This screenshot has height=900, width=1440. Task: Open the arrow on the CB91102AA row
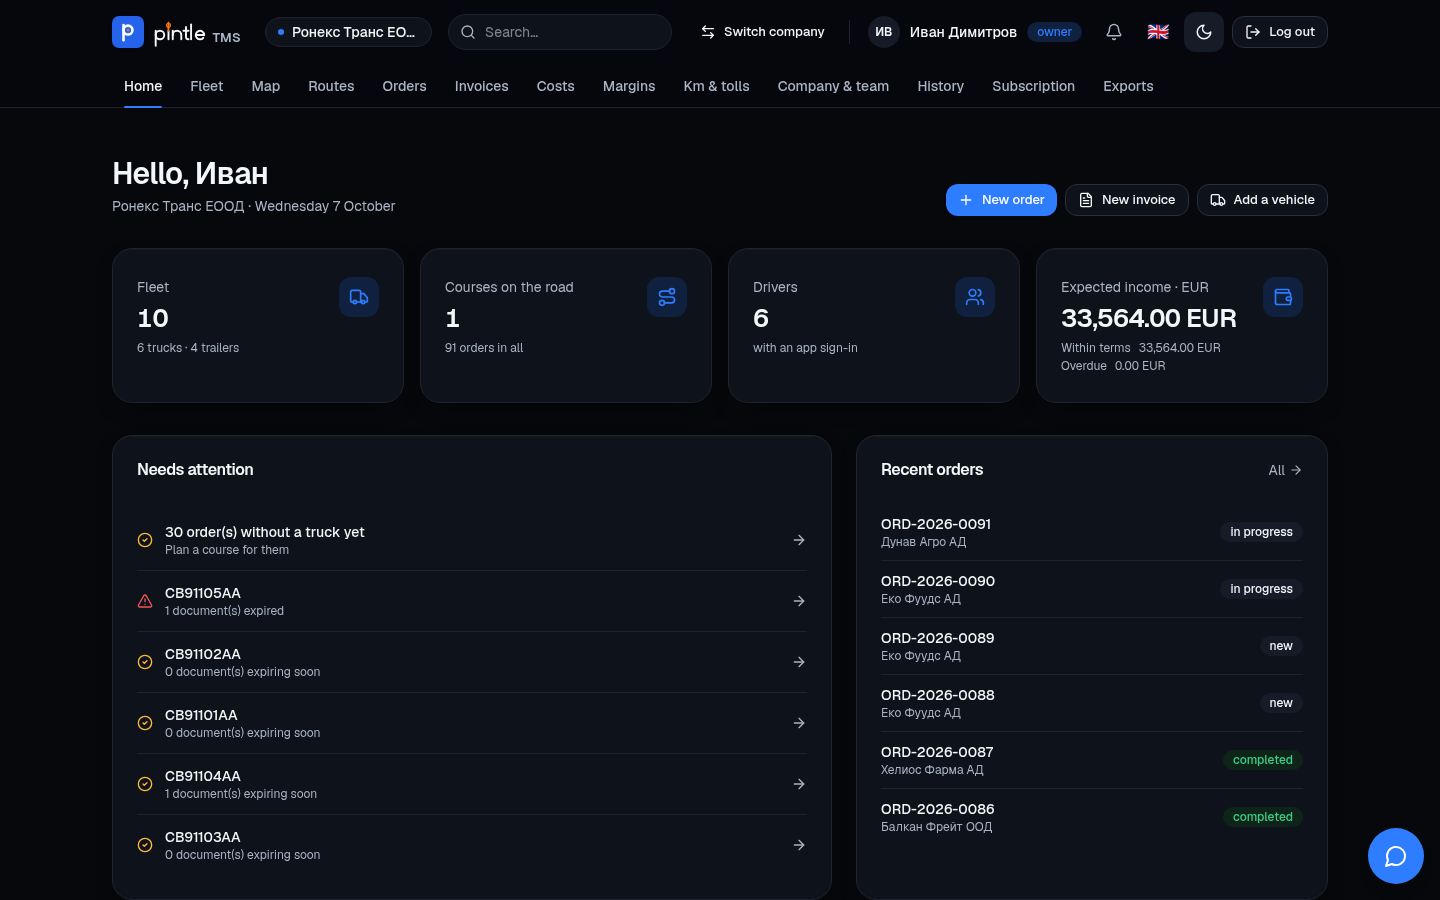point(799,662)
